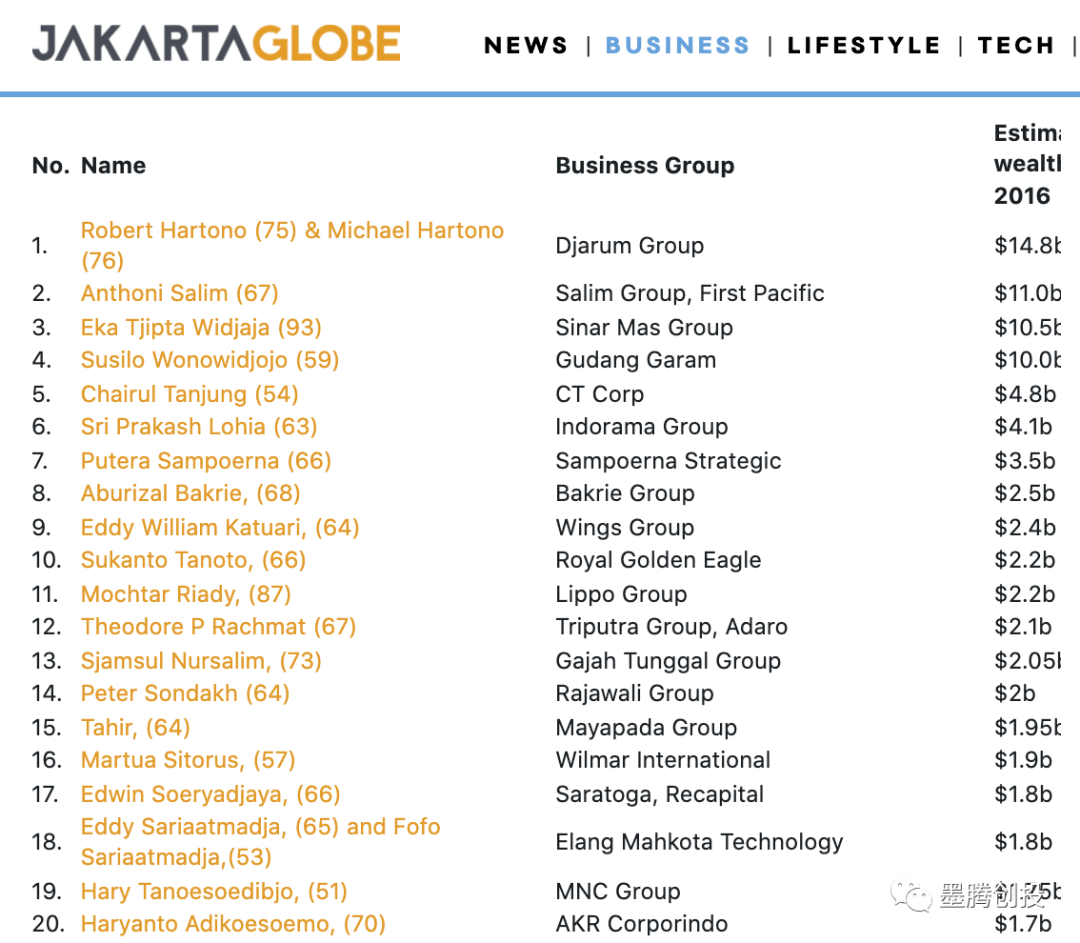Click the Jakarta Globe logo
1080x943 pixels.
click(216, 44)
